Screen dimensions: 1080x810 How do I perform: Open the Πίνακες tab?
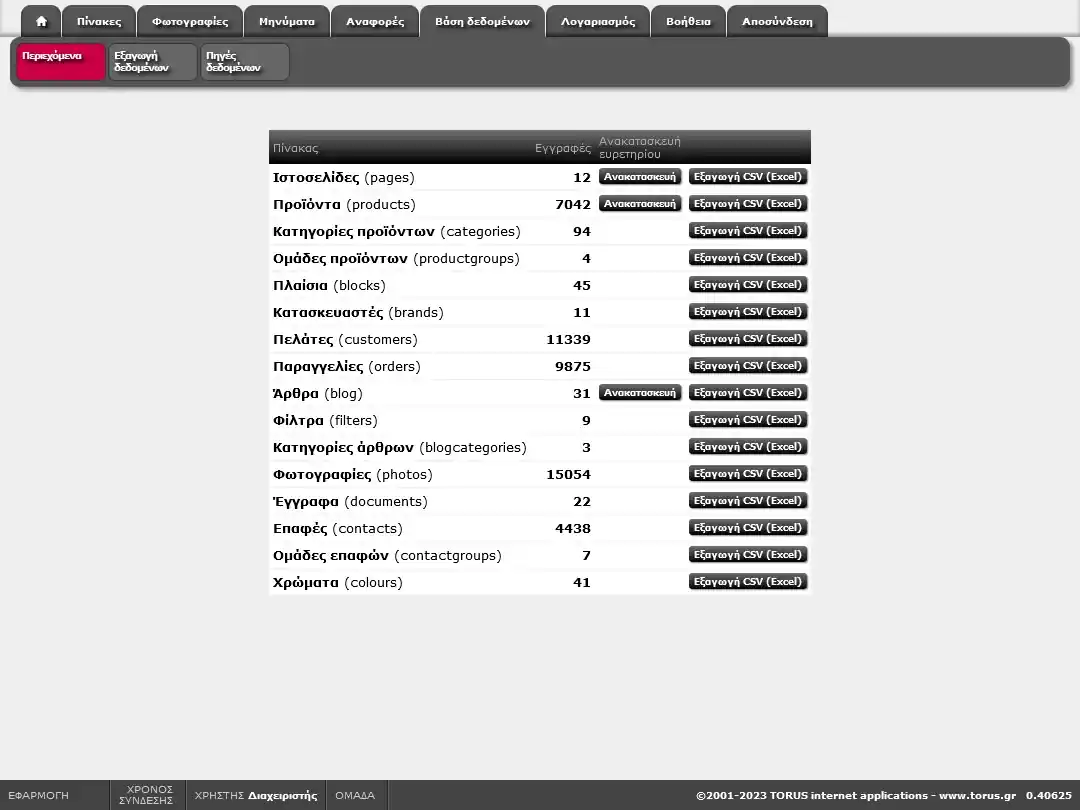[99, 21]
